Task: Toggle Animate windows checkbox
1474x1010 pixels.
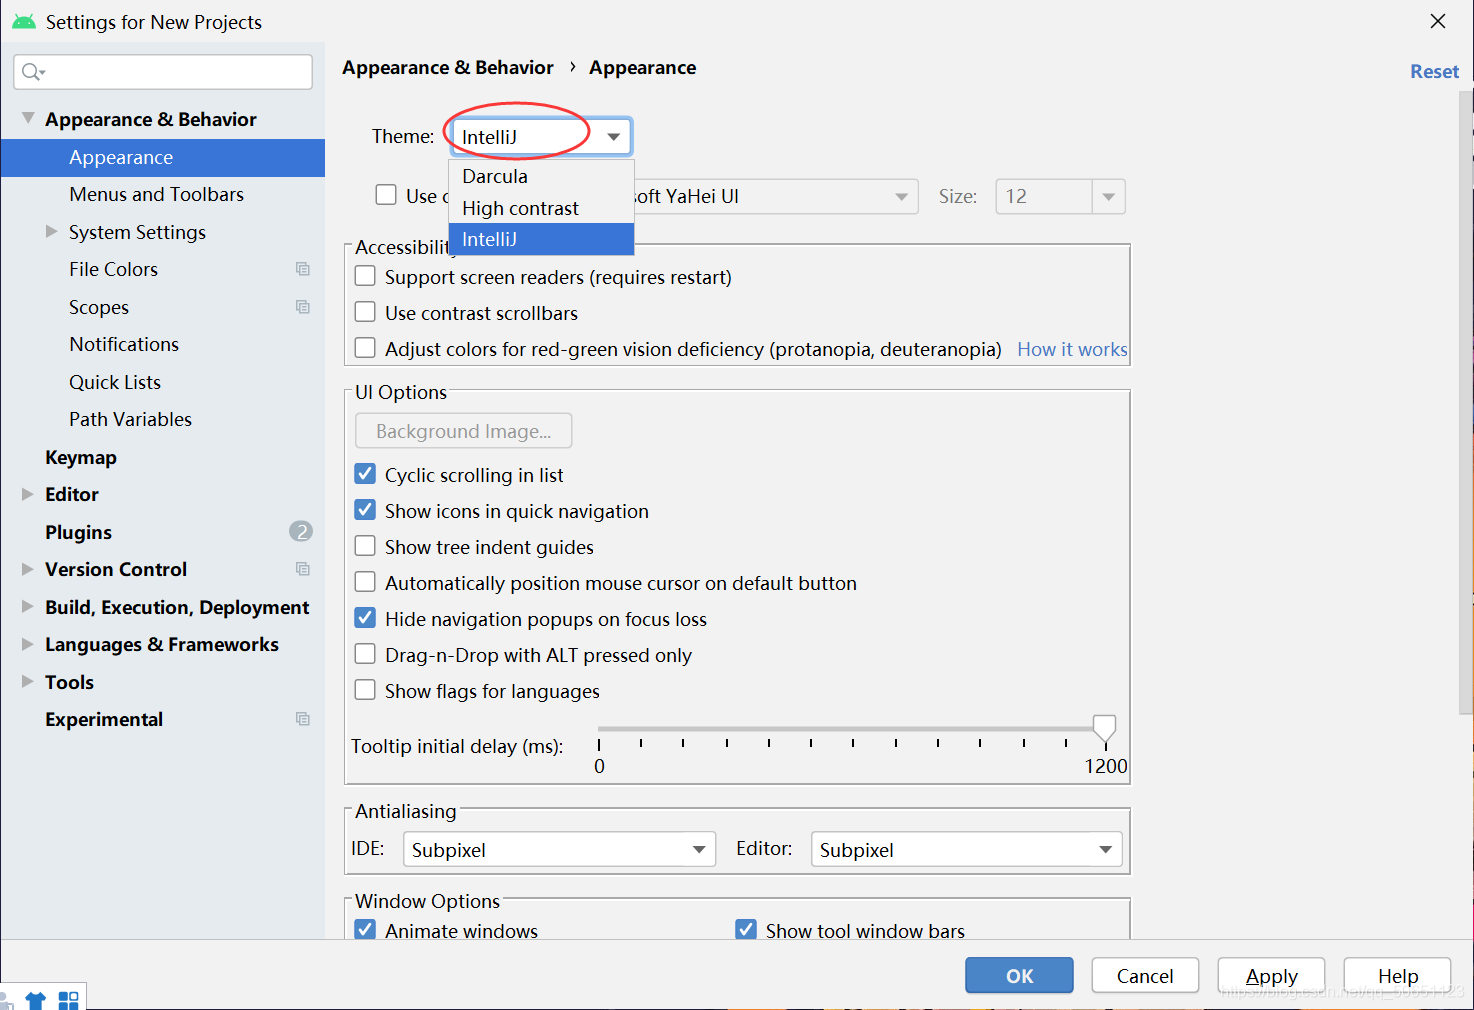Action: tap(366, 929)
